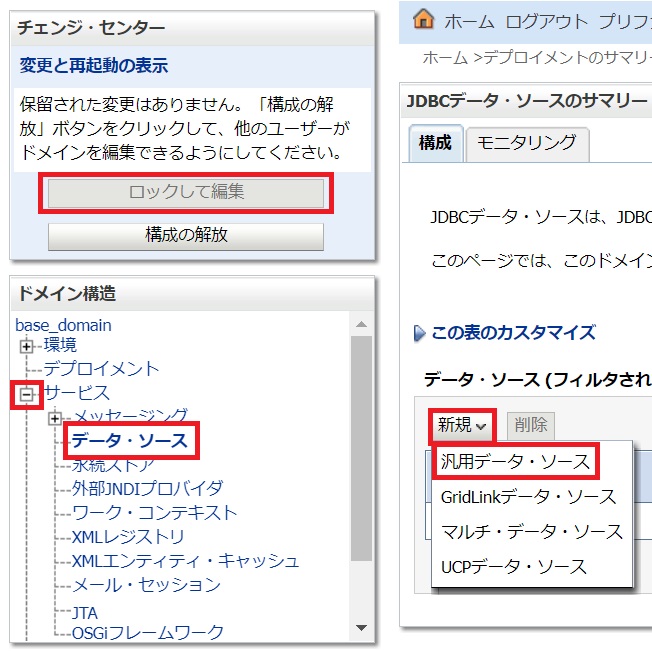Open base_domain root node
The height and width of the screenshot is (651, 652).
[63, 325]
